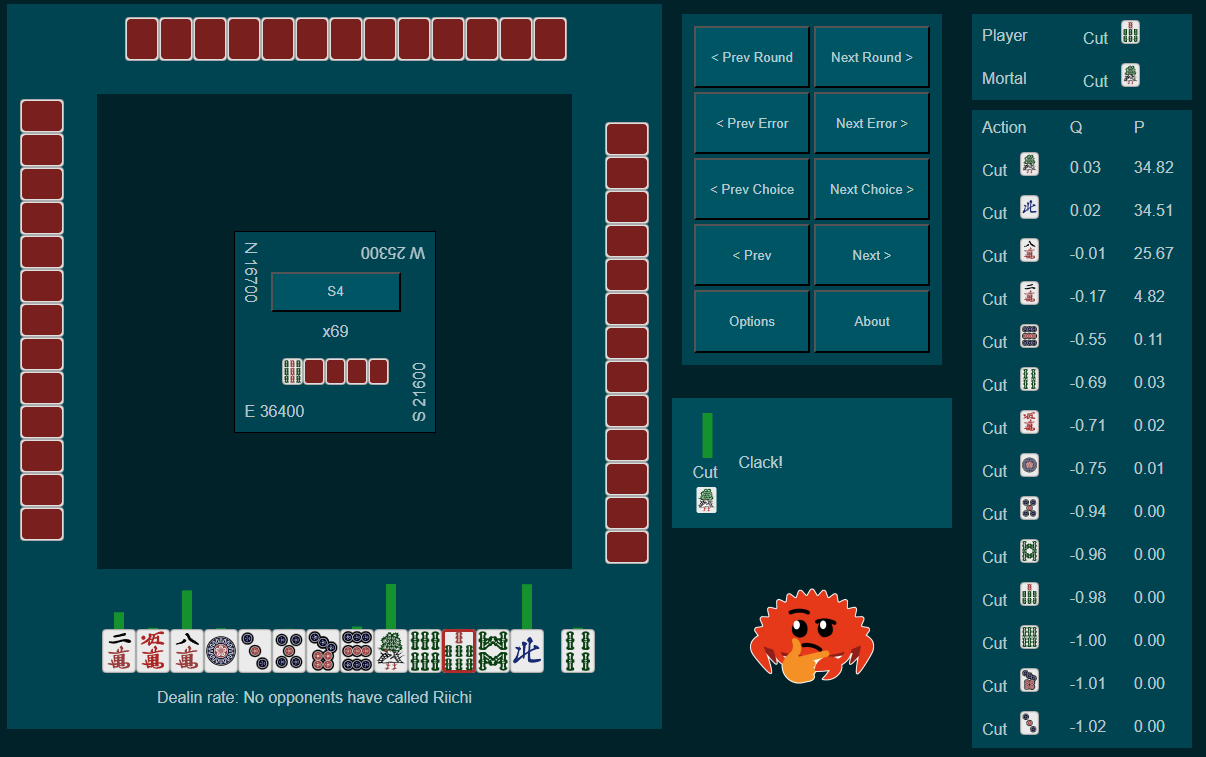1206x757 pixels.
Task: Click the Clack! message text
Action: click(761, 462)
